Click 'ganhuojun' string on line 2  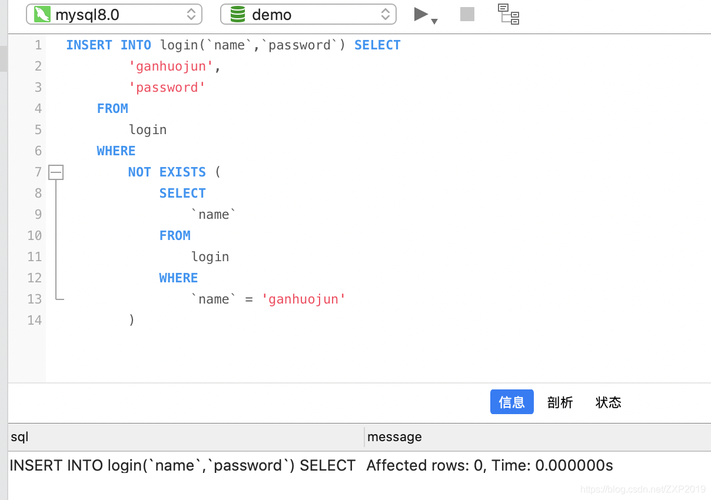[171, 67]
